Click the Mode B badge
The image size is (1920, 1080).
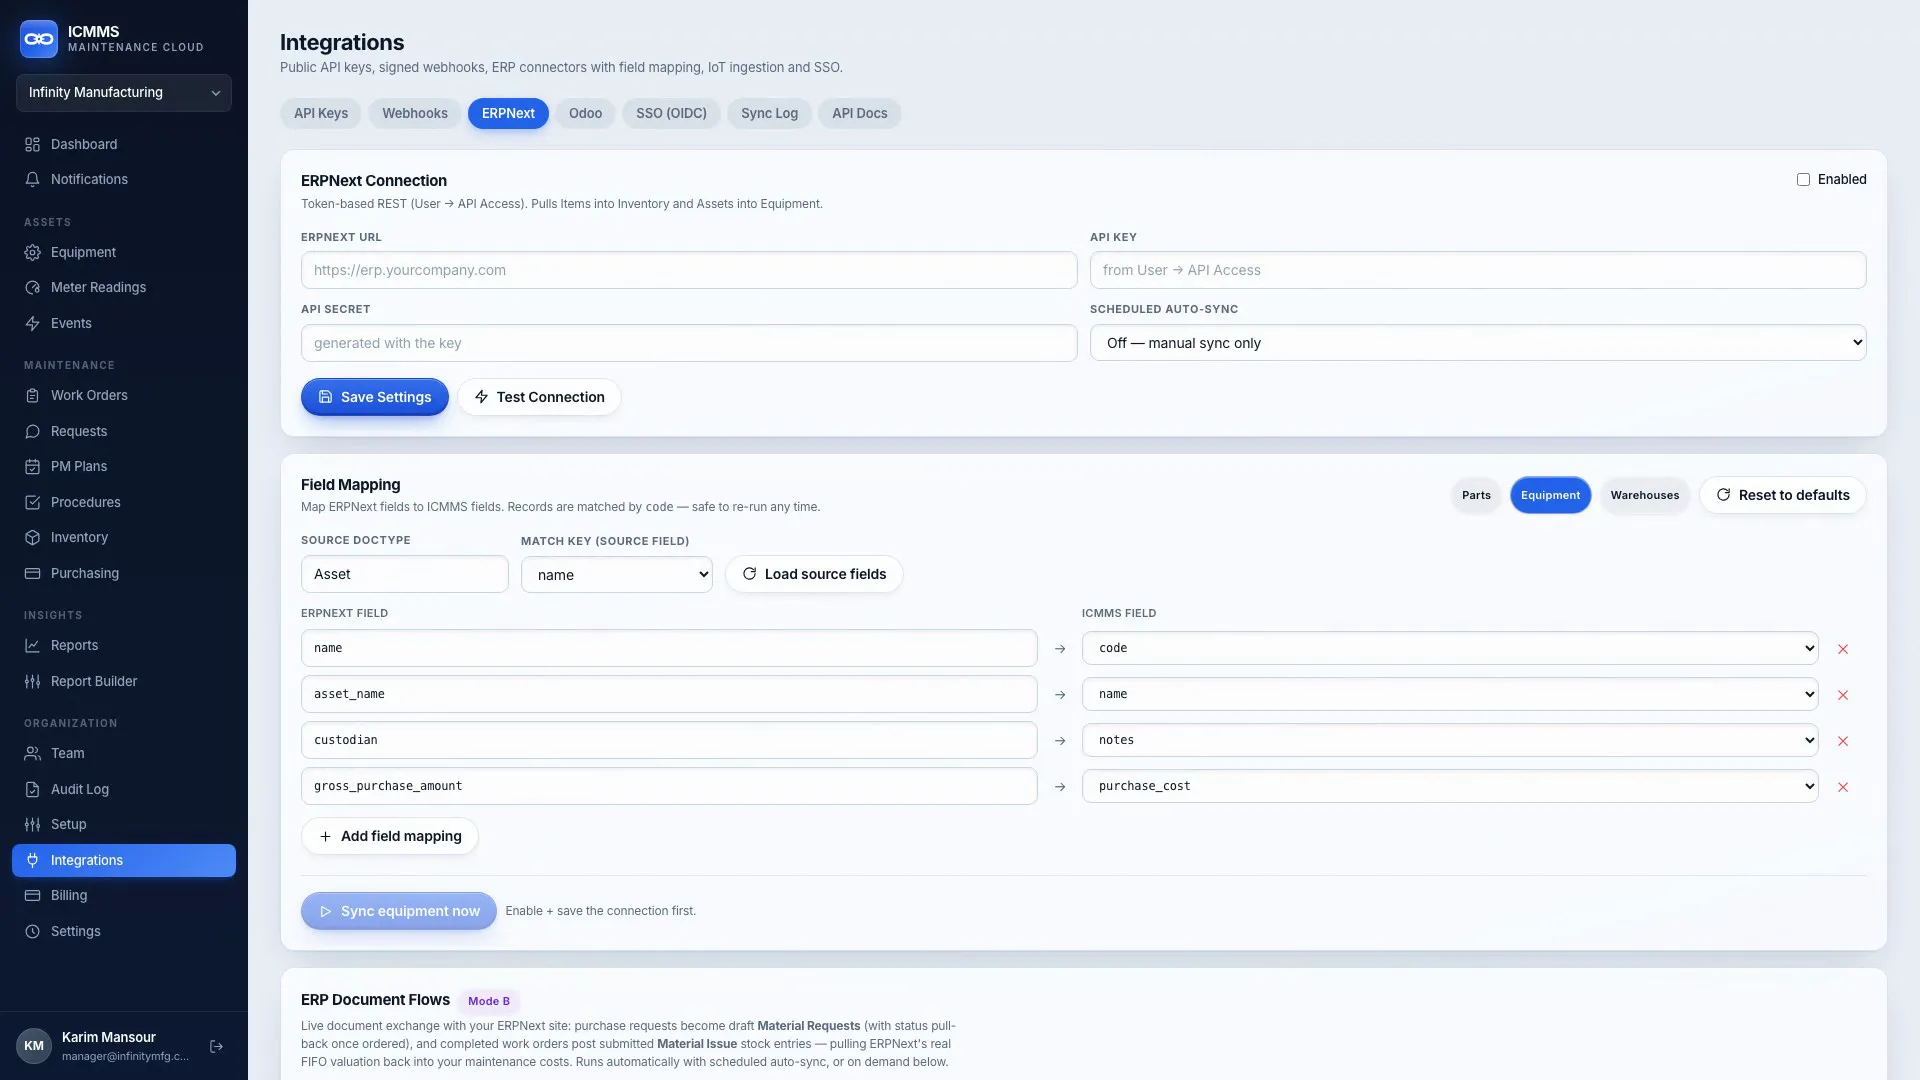tap(489, 1002)
